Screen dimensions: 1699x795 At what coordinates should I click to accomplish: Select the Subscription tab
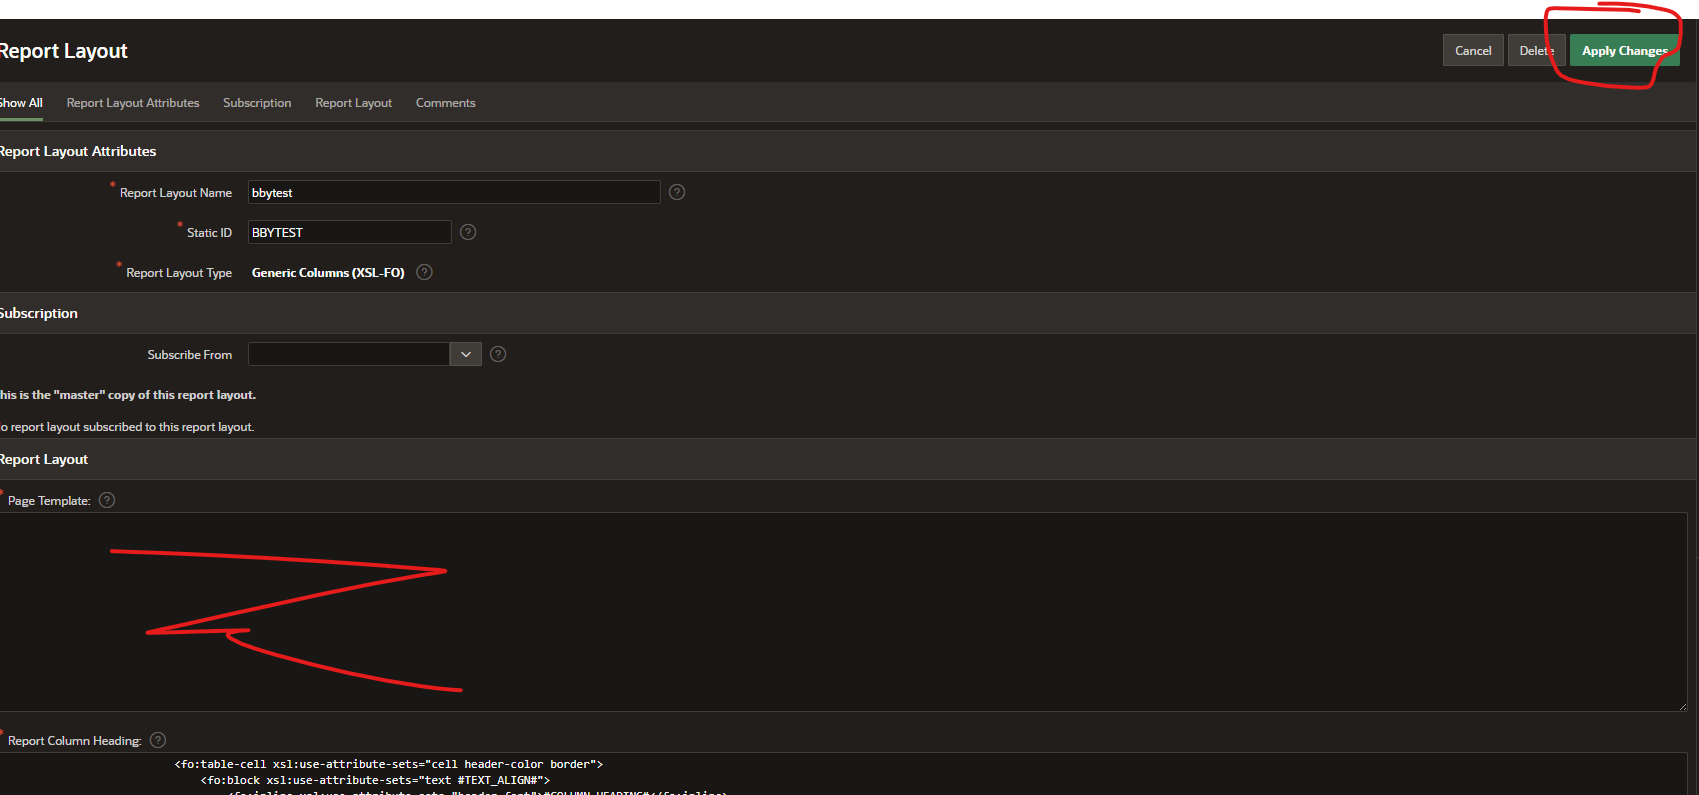[x=257, y=103]
